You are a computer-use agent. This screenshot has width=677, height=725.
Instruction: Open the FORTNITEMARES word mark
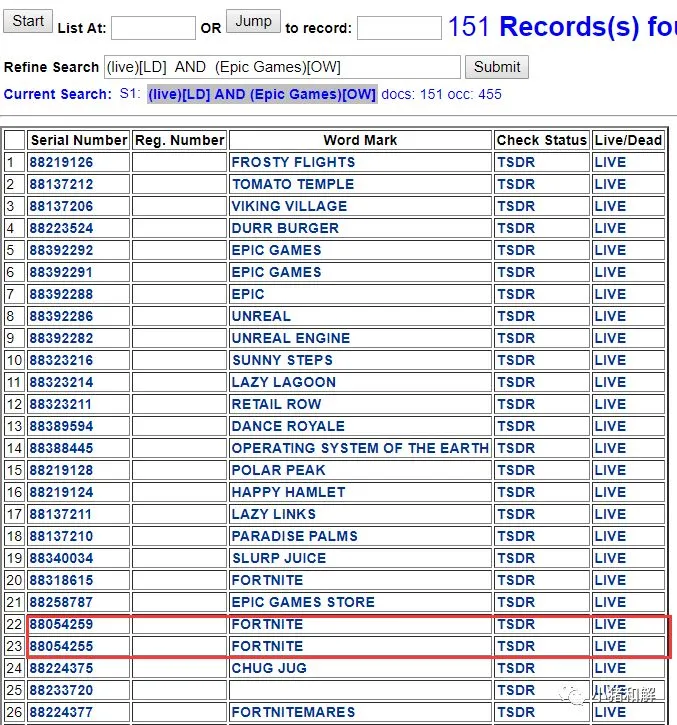293,712
